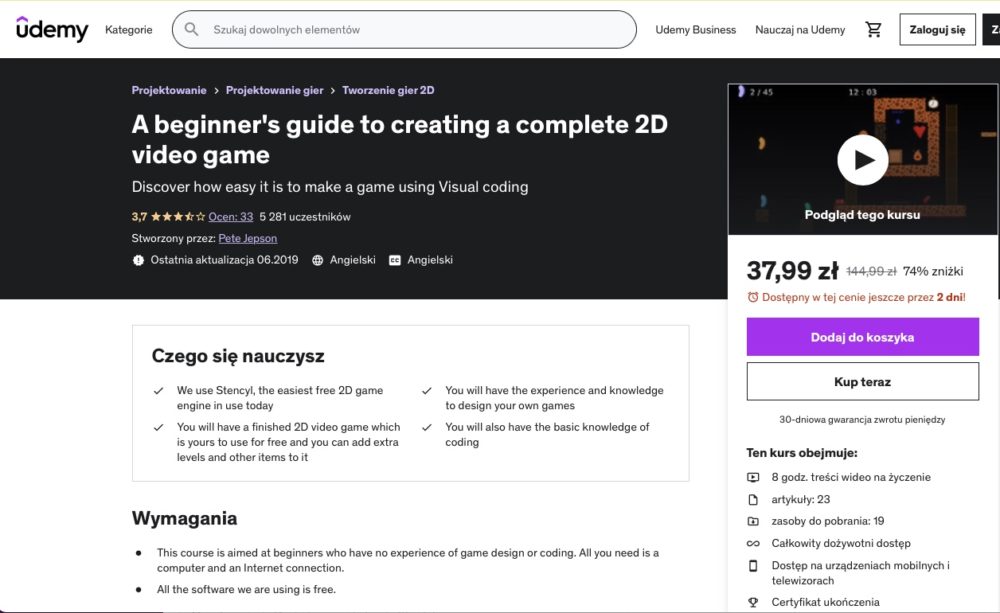Viewport: 1000px width, 613px height.
Task: Click the course title heading
Action: point(399,140)
